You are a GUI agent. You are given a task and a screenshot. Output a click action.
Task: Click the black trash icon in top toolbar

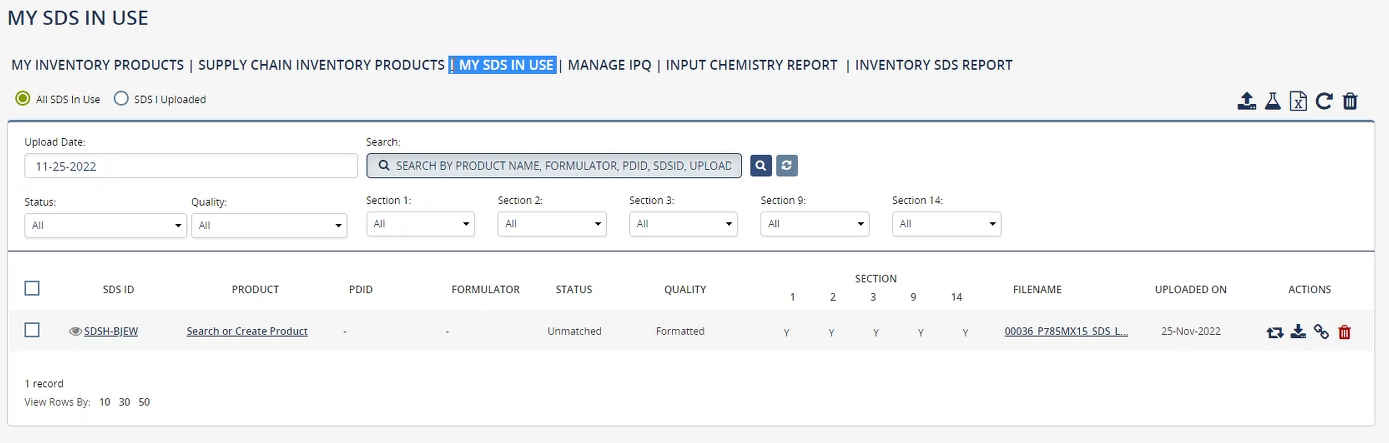coord(1350,101)
